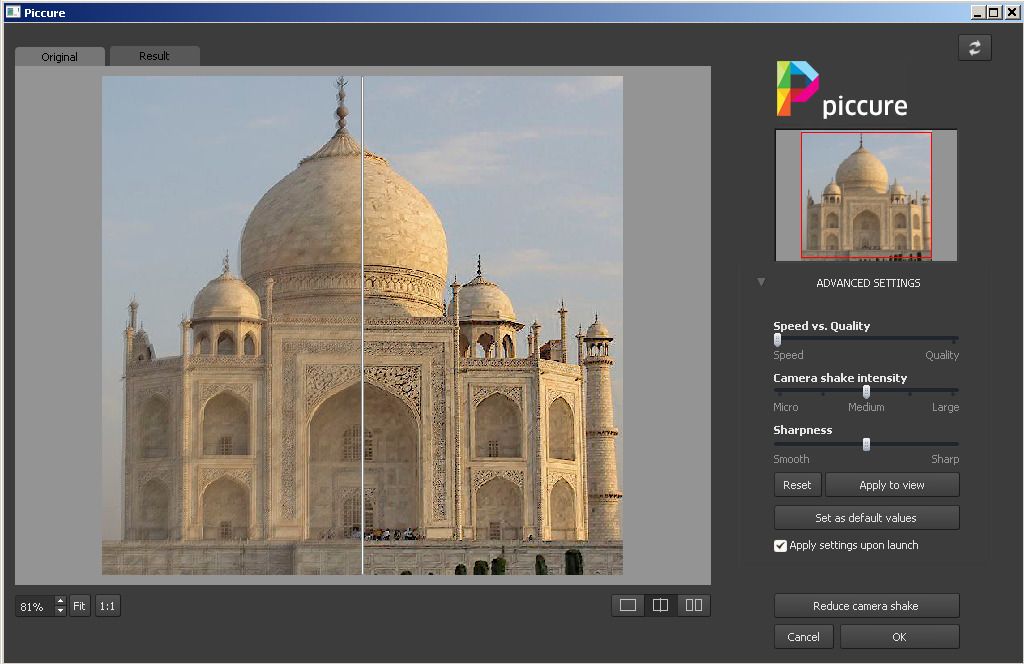This screenshot has height=664, width=1024.
Task: Switch to the Original tab
Action: 59,57
